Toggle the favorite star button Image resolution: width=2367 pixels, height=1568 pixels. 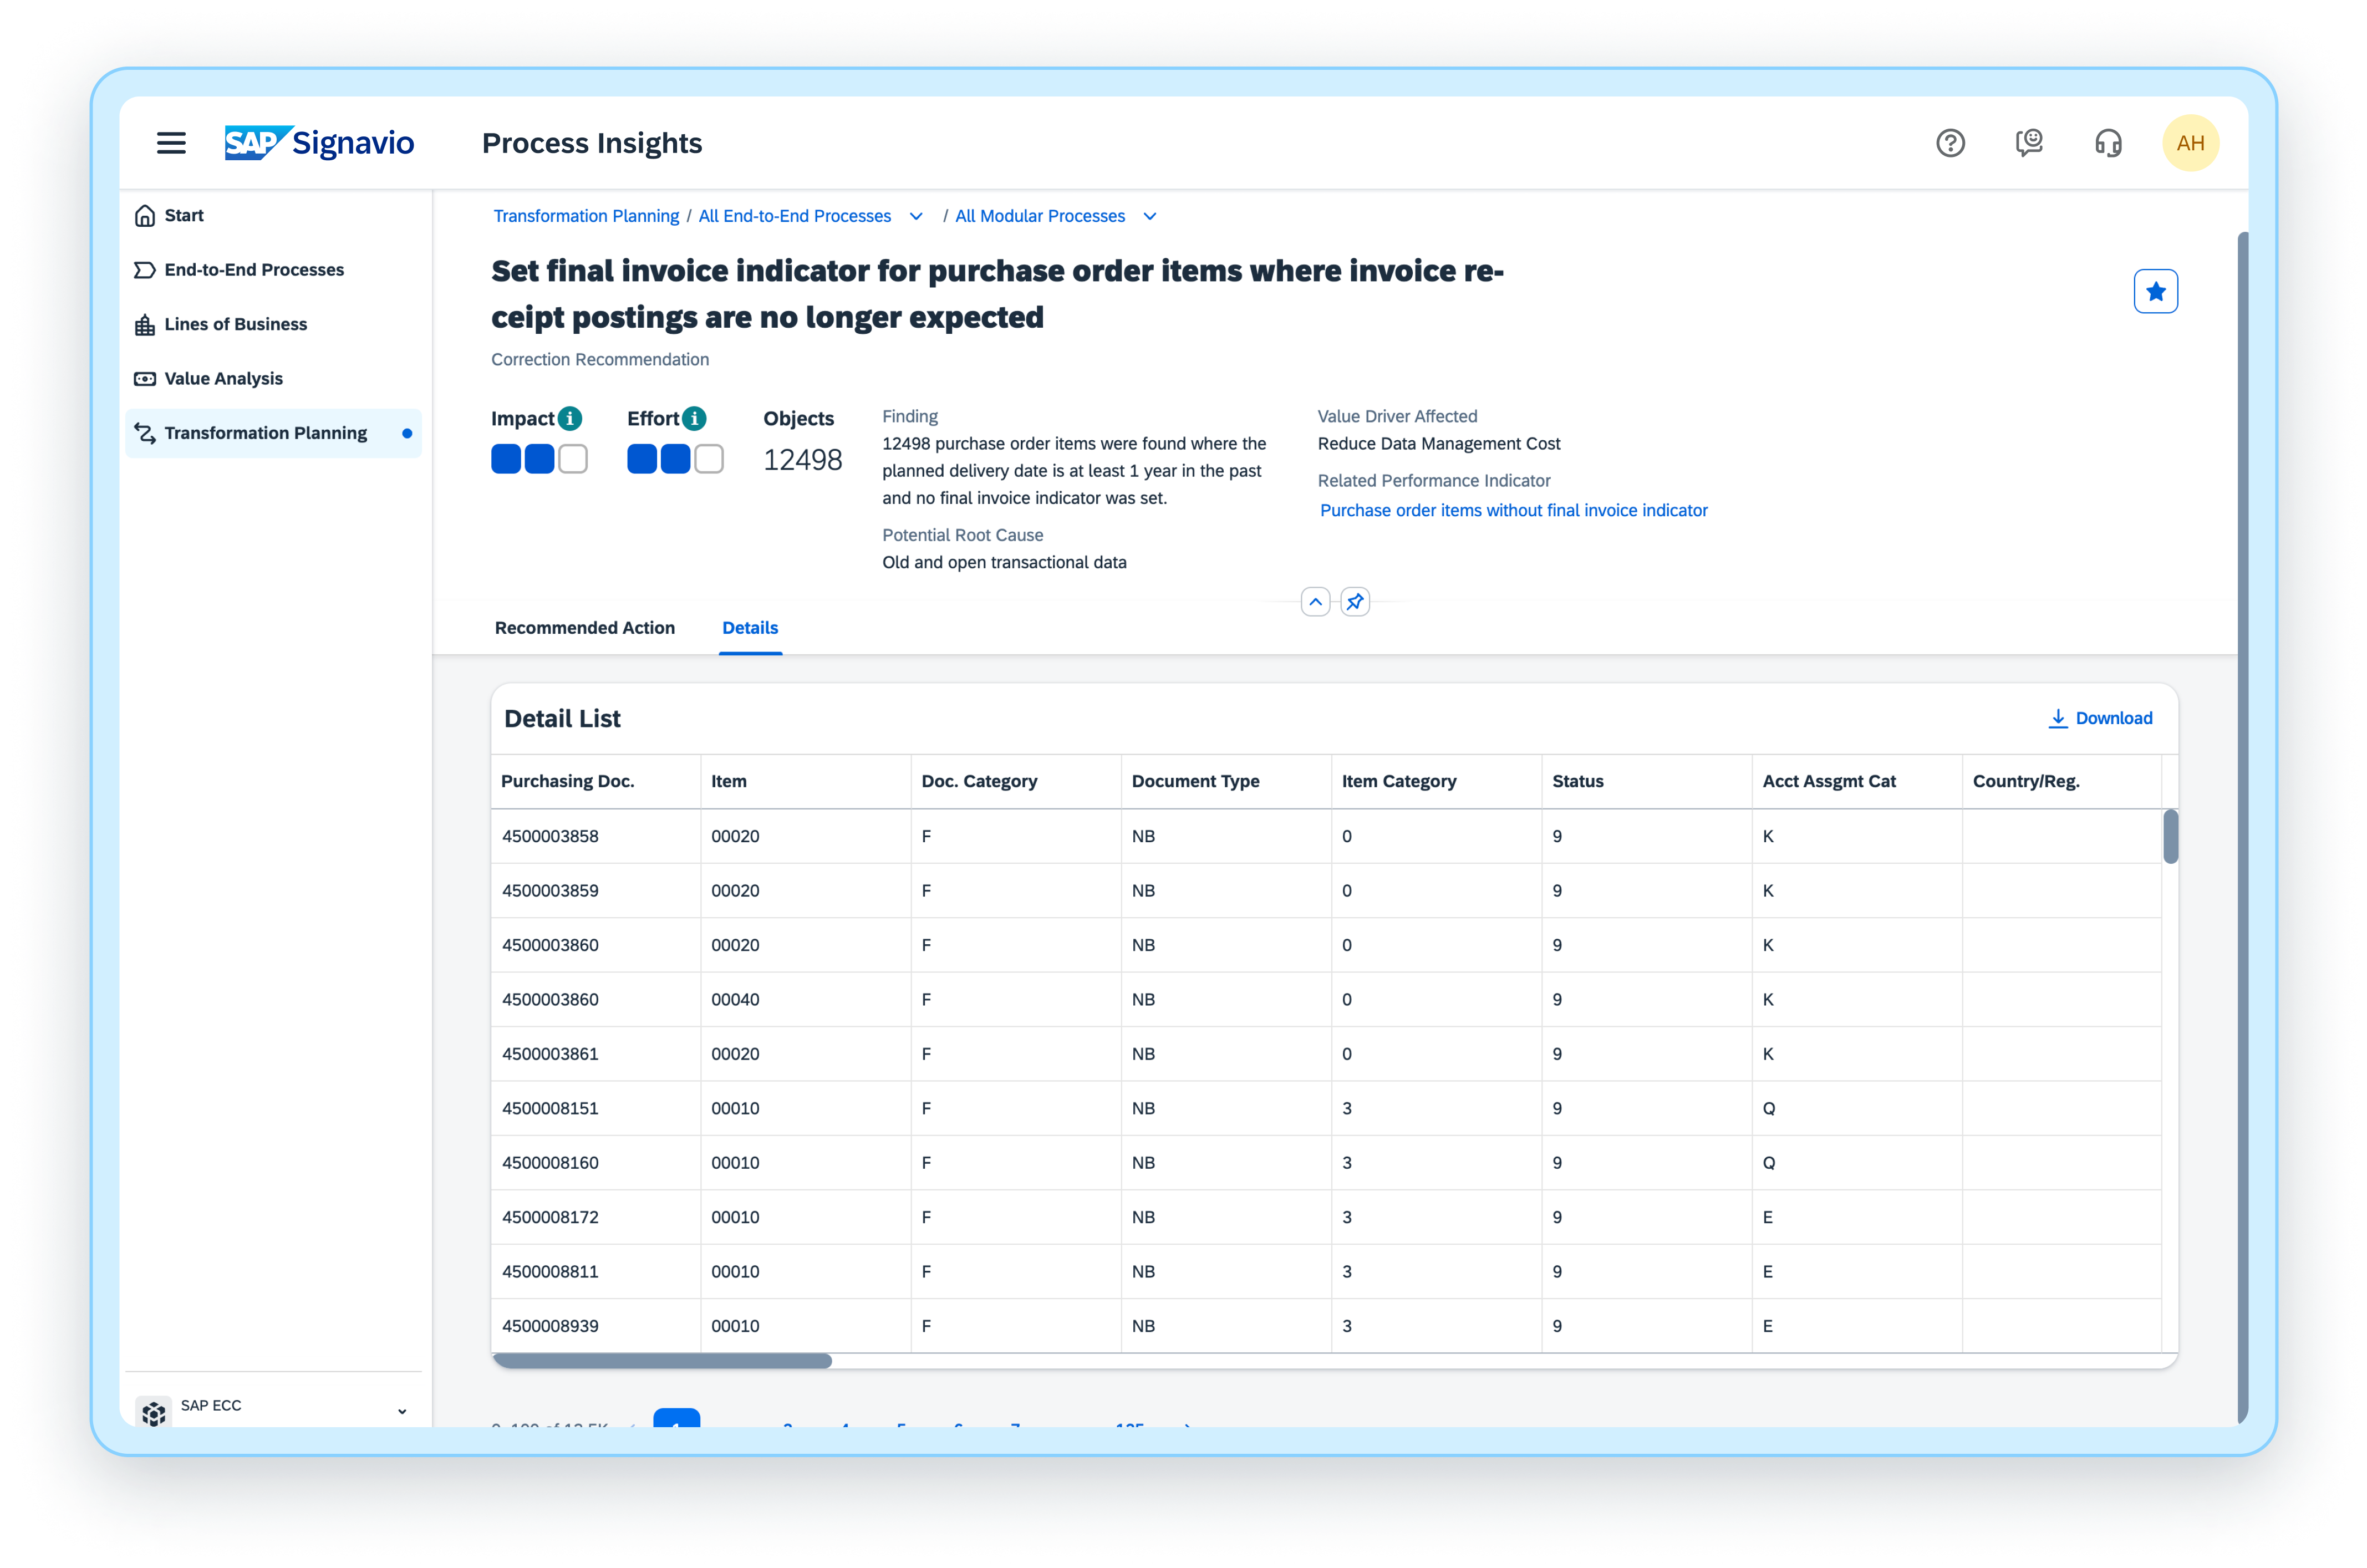click(2155, 291)
